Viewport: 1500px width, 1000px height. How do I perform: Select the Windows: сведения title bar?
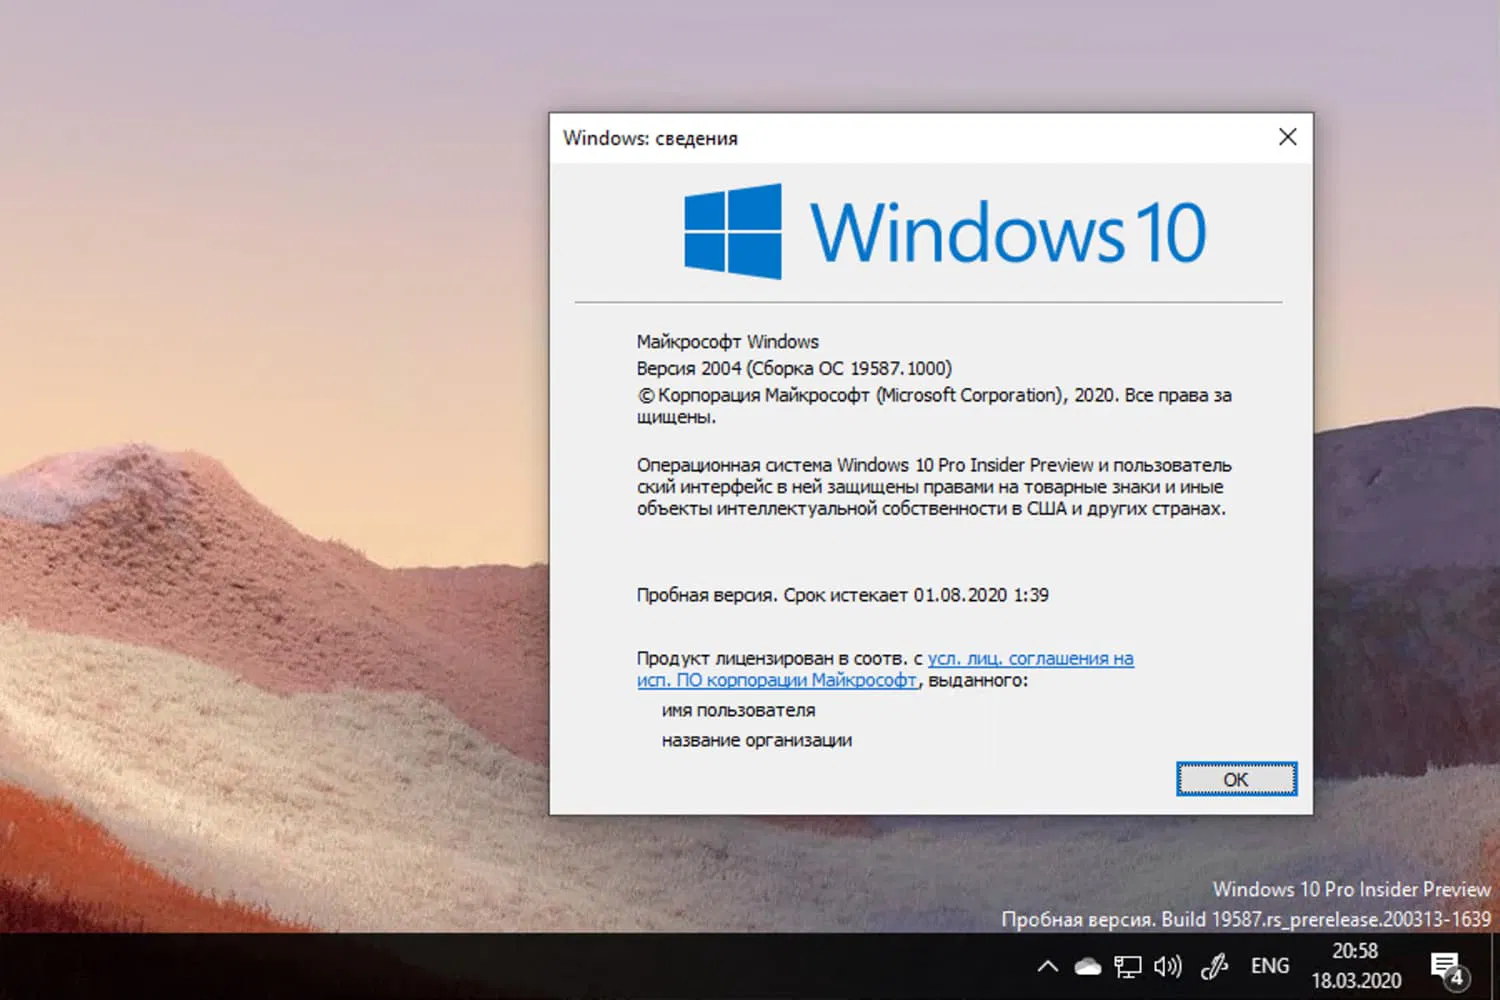[651, 138]
